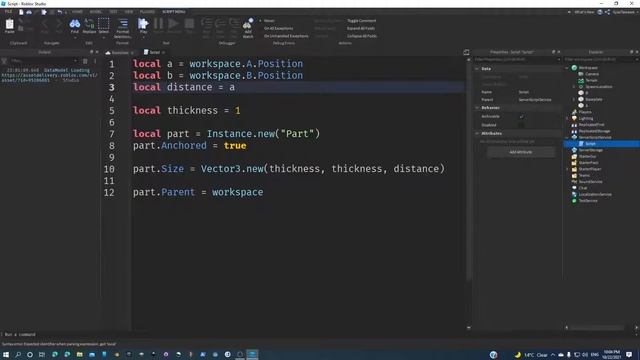Open the taskbar notification center icon

tap(629, 355)
